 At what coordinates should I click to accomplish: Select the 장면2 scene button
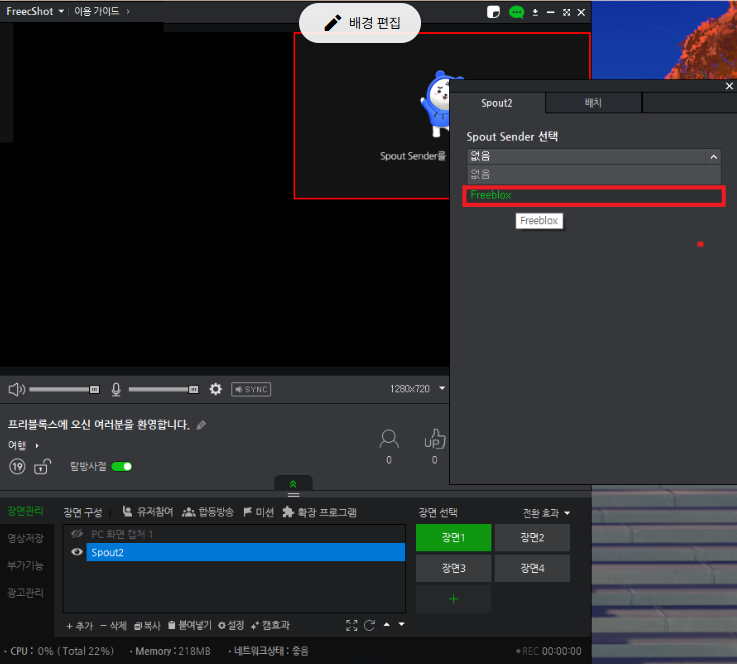pyautogui.click(x=531, y=538)
